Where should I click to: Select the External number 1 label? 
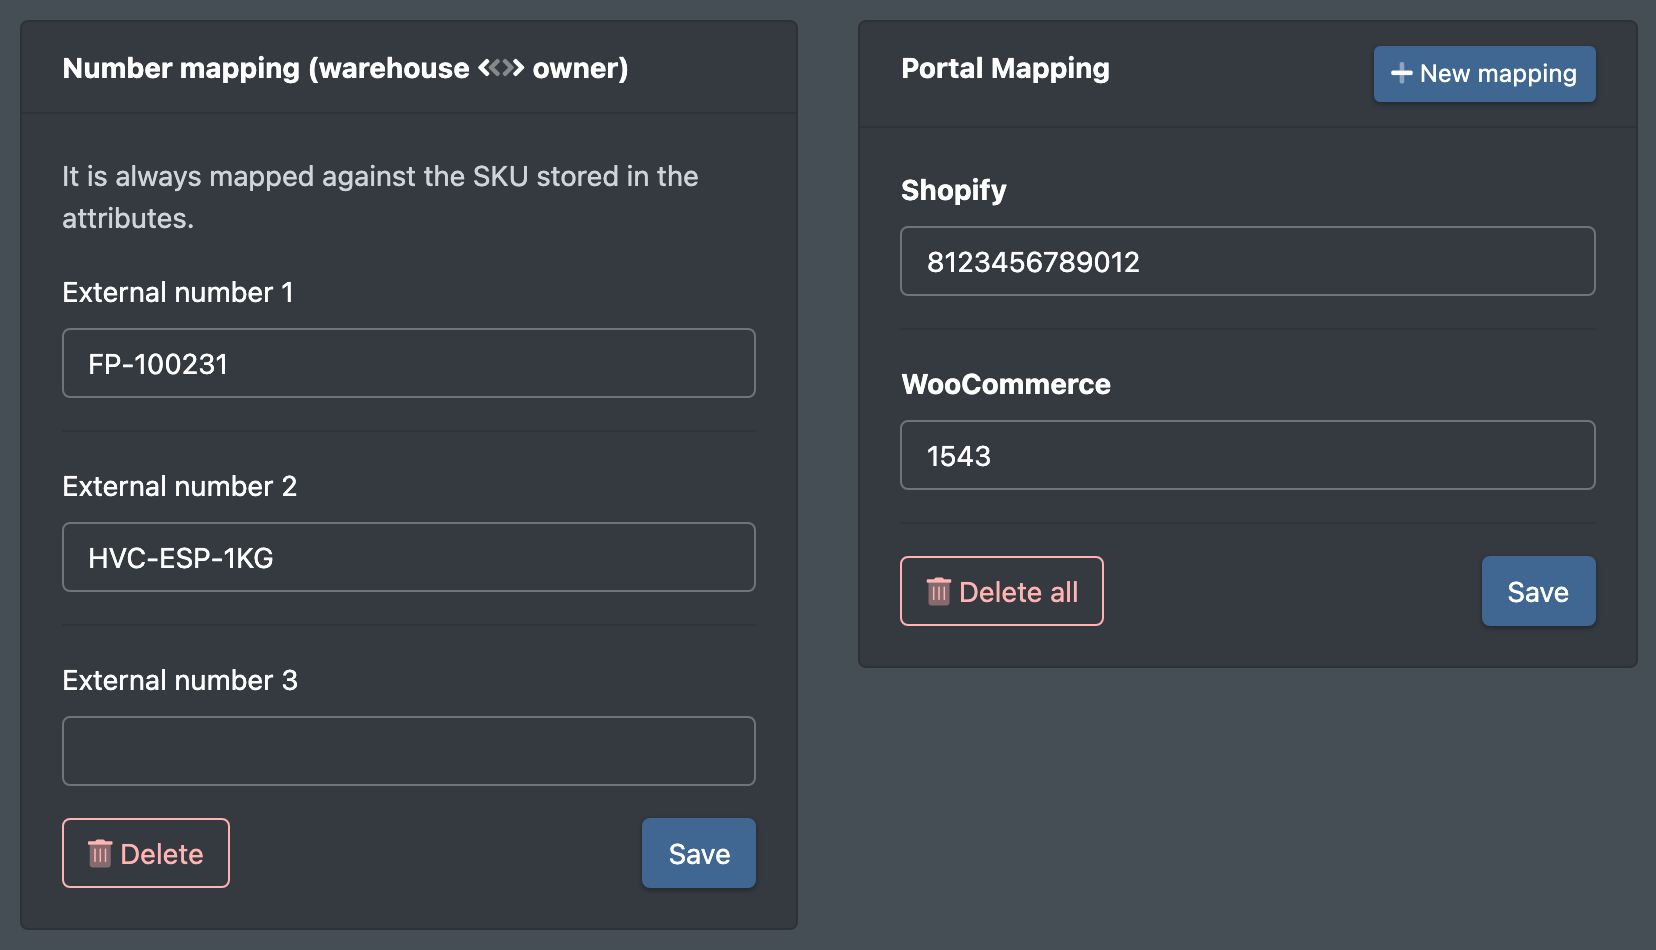[178, 292]
